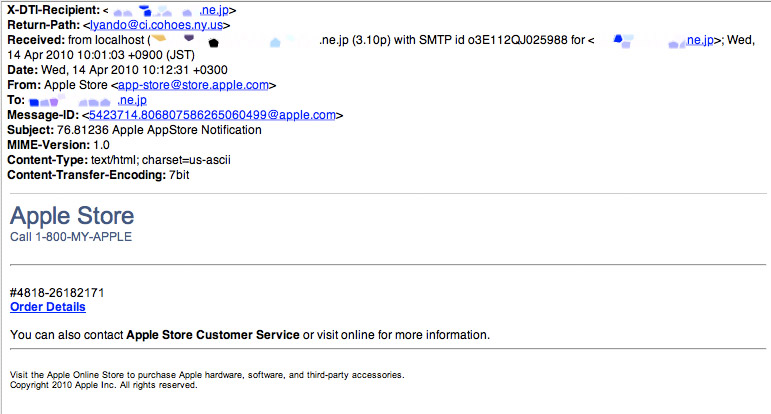Click the app-store@store.apple.com sender address
Viewport: 771px width, 414px height.
coord(193,85)
